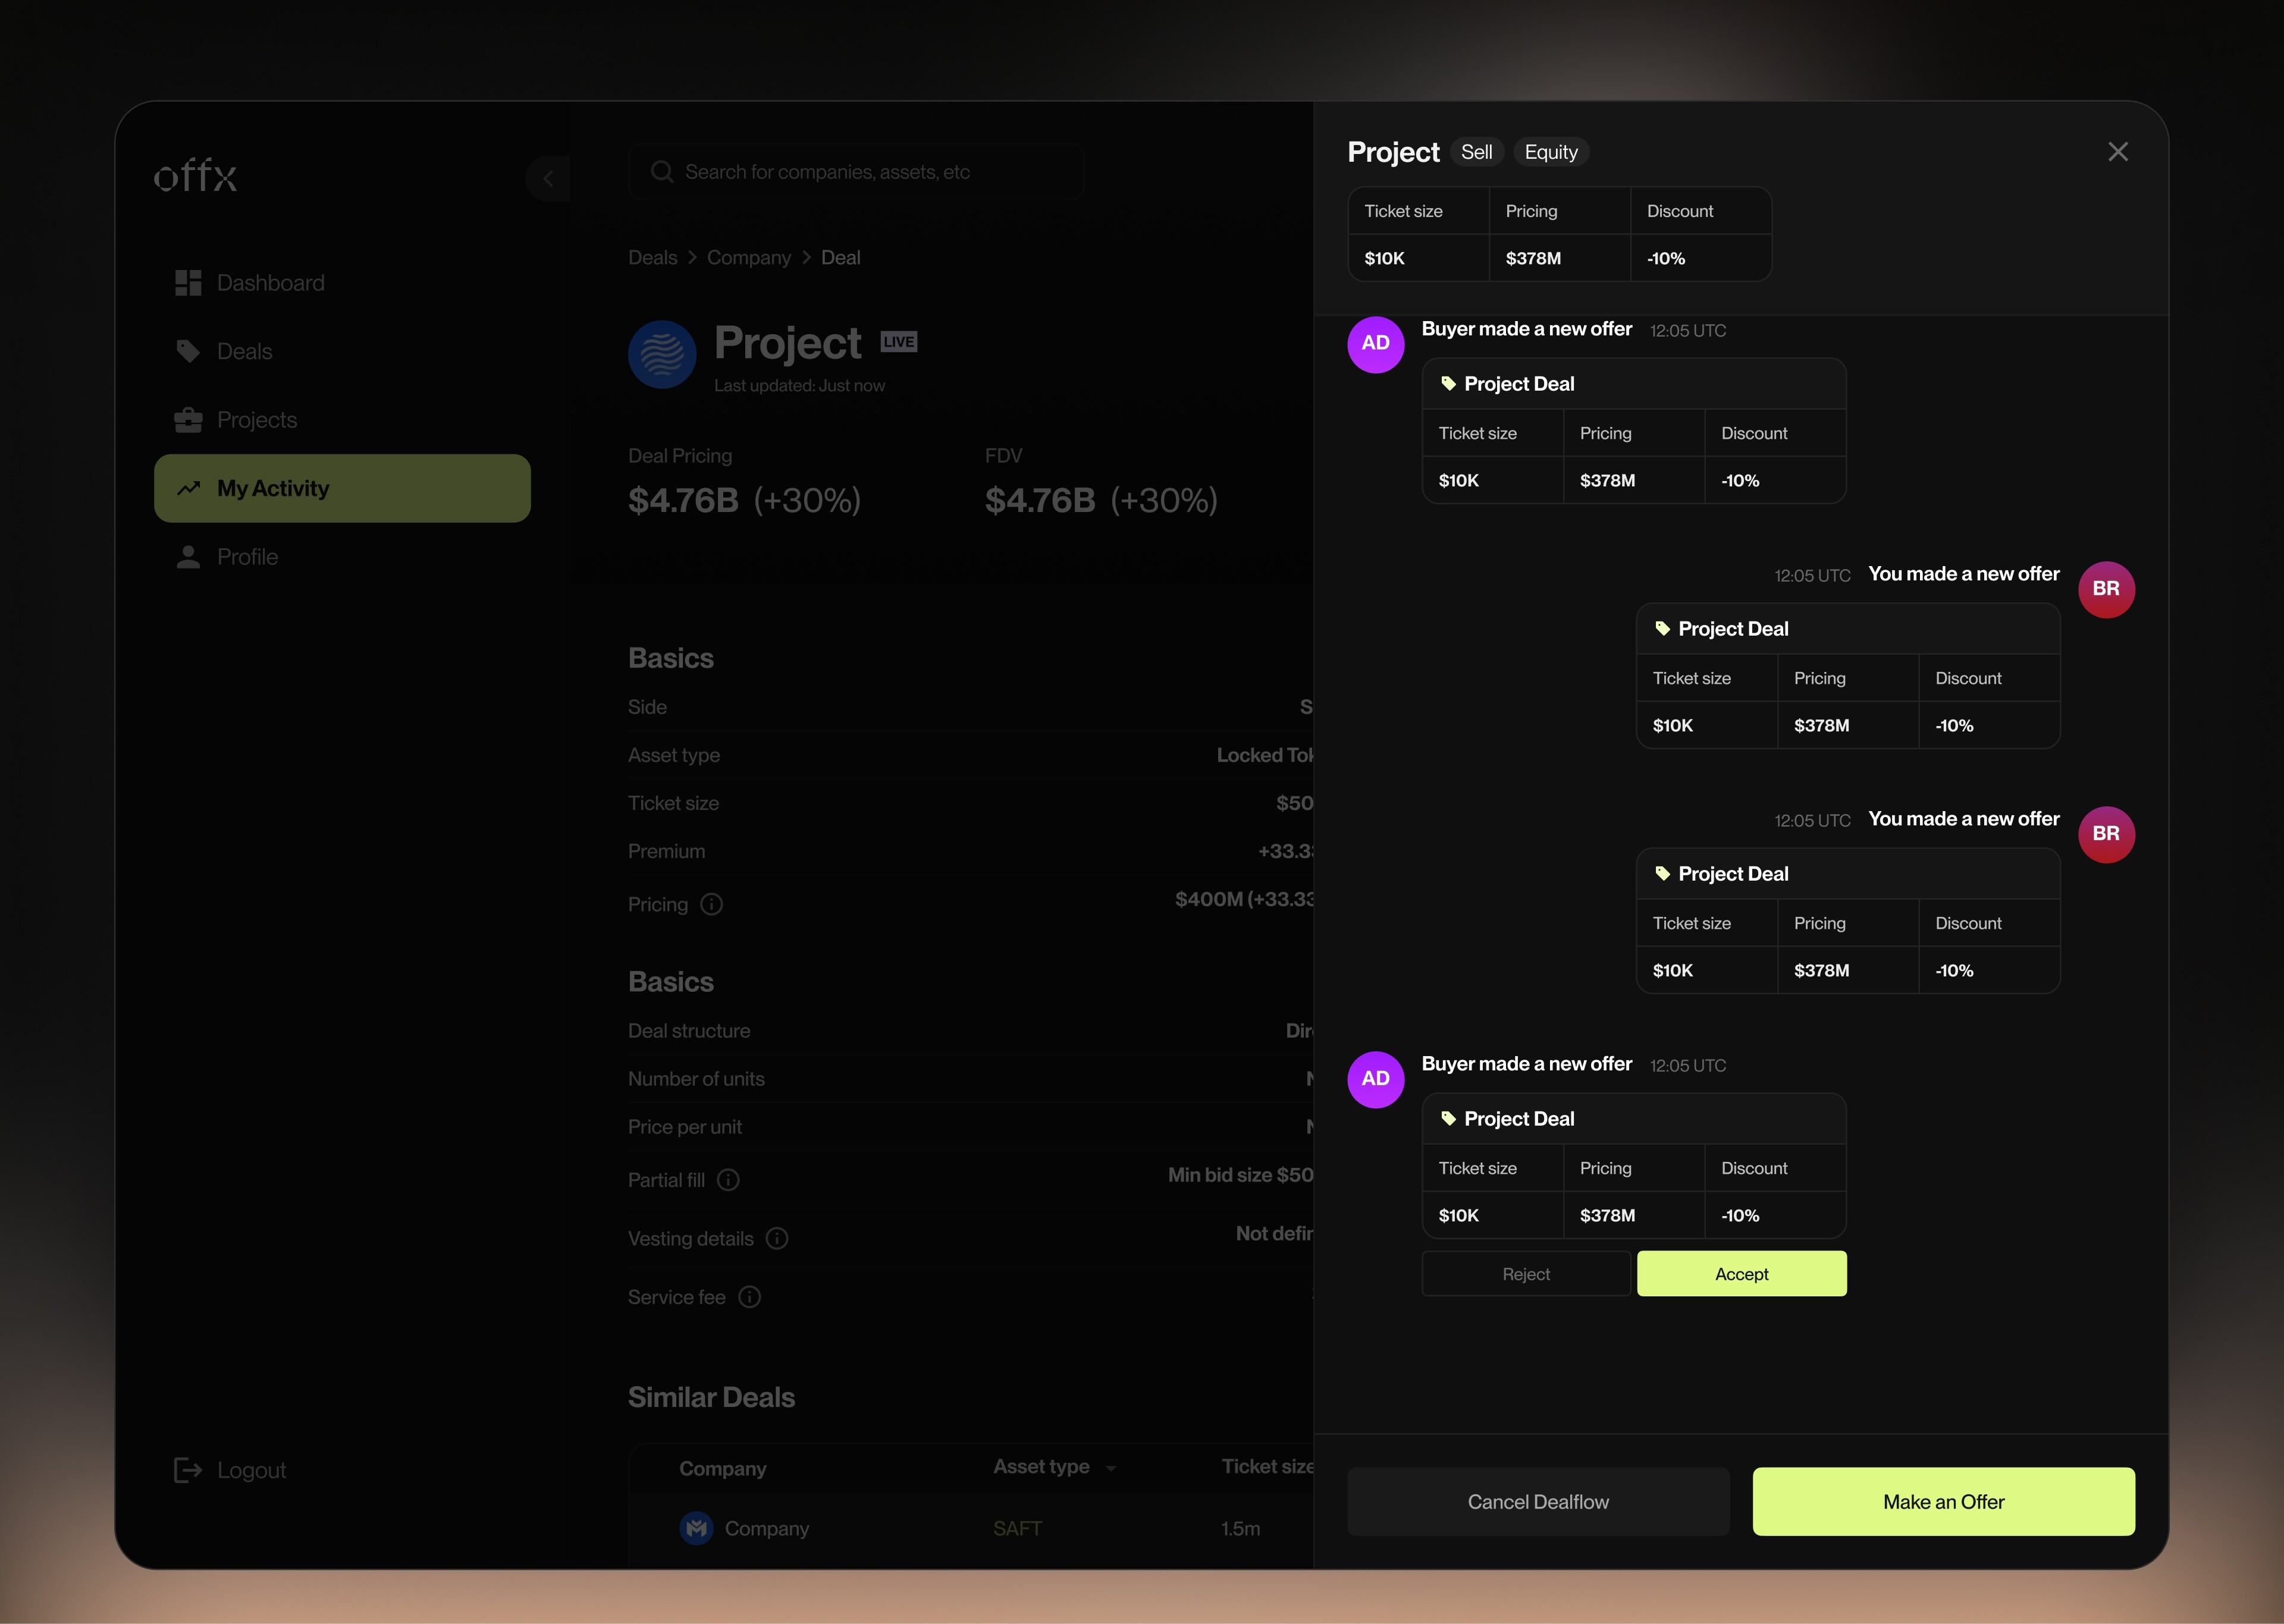Click the Pricing info icon

711,905
